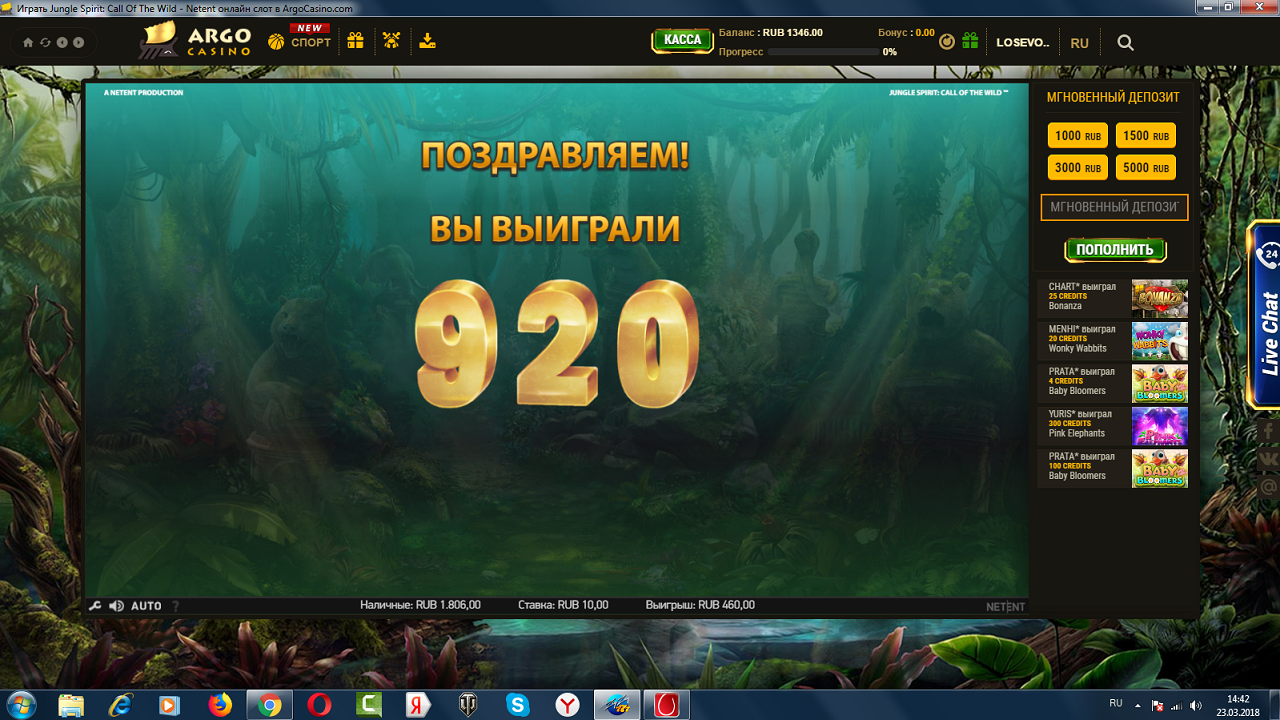
Task: Open Yandex Я taskbar icon
Action: pos(418,705)
